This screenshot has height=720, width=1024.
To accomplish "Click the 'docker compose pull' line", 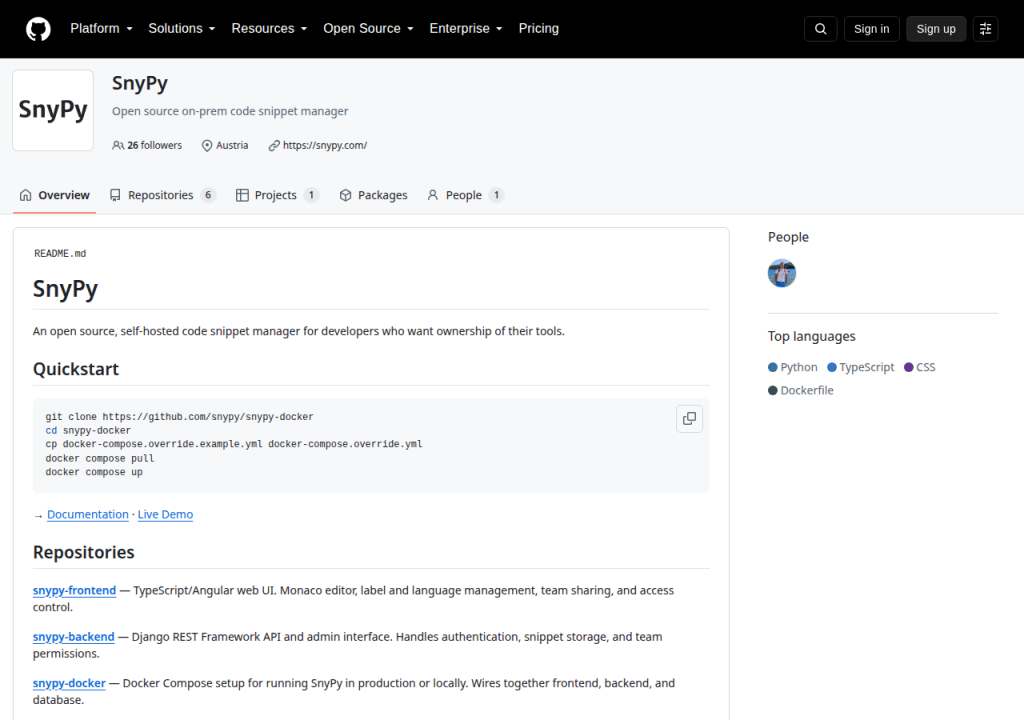I will (100, 459).
